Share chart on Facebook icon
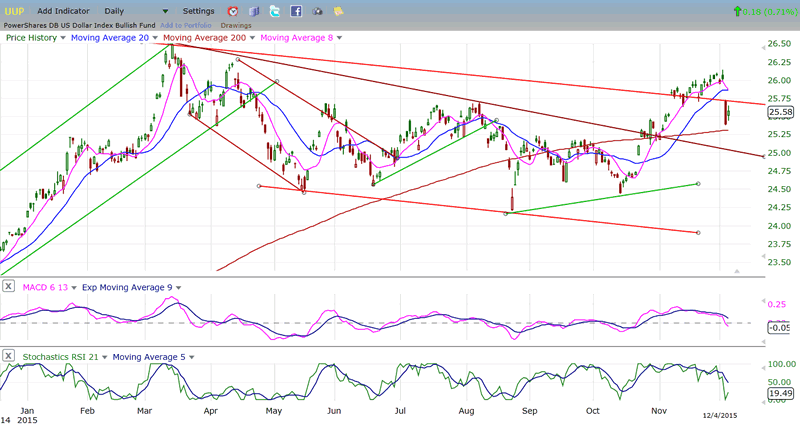Screen dimensions: 800x425 (297, 11)
